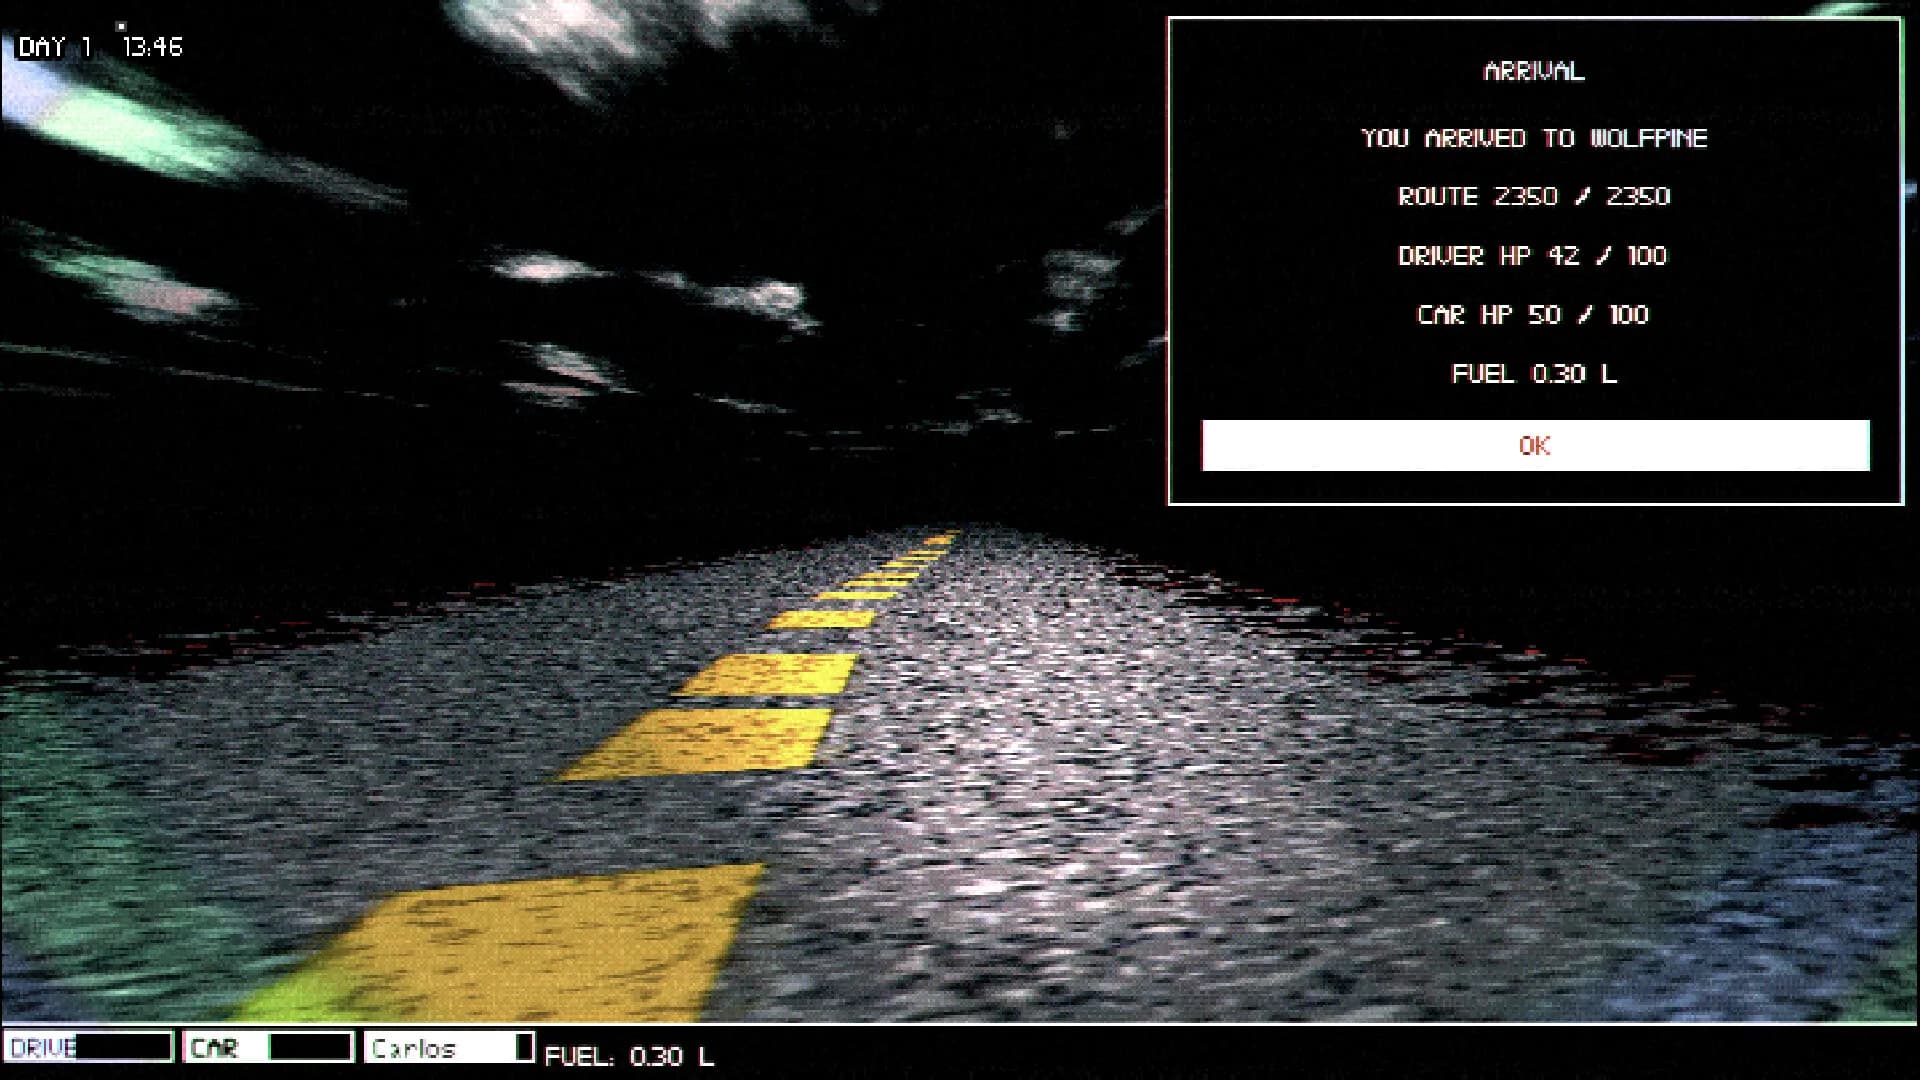Select dialog's FUEL 0.30 L line
Viewport: 1920px width, 1080px height.
point(1534,374)
